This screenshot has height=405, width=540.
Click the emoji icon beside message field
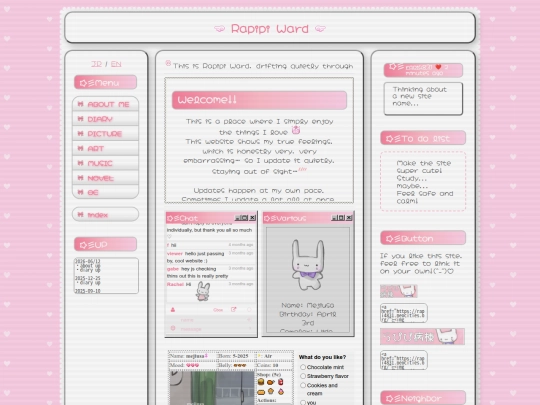(173, 328)
